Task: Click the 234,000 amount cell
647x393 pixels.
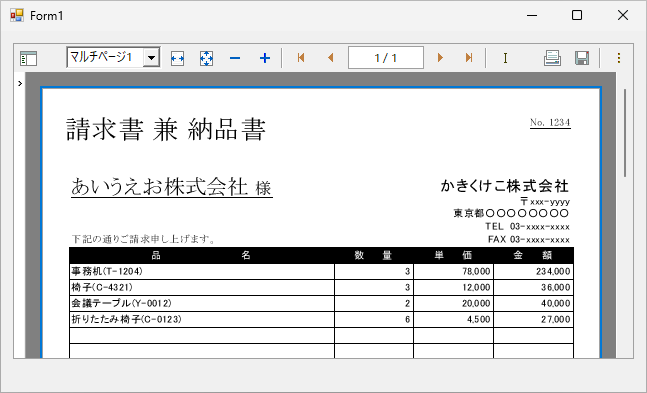Action: click(x=533, y=271)
